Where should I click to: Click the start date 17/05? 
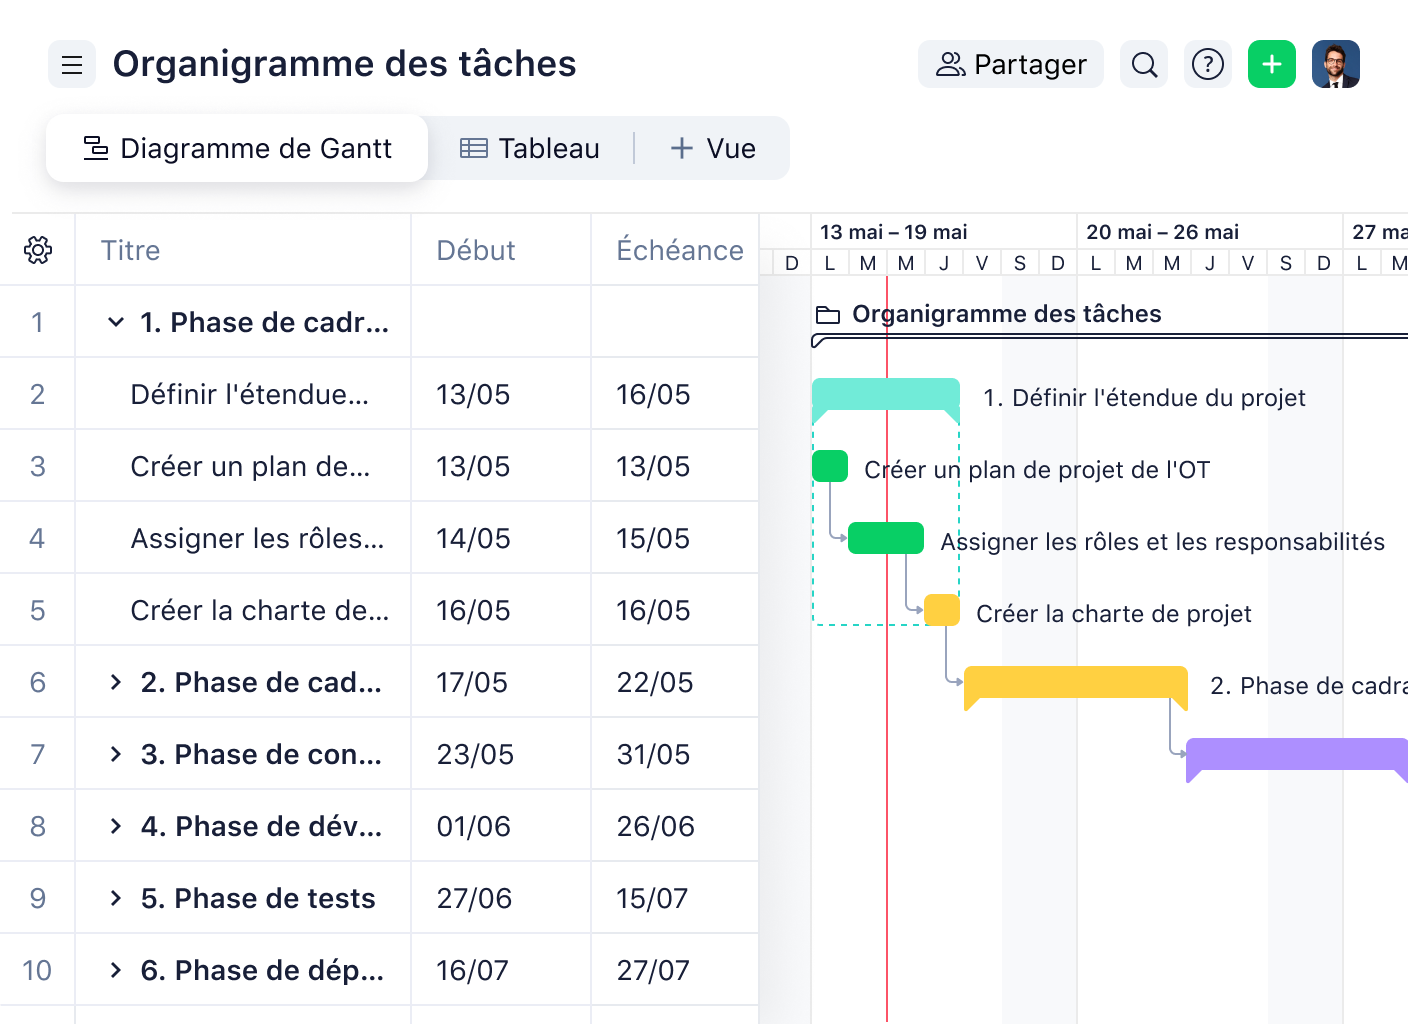click(x=472, y=683)
